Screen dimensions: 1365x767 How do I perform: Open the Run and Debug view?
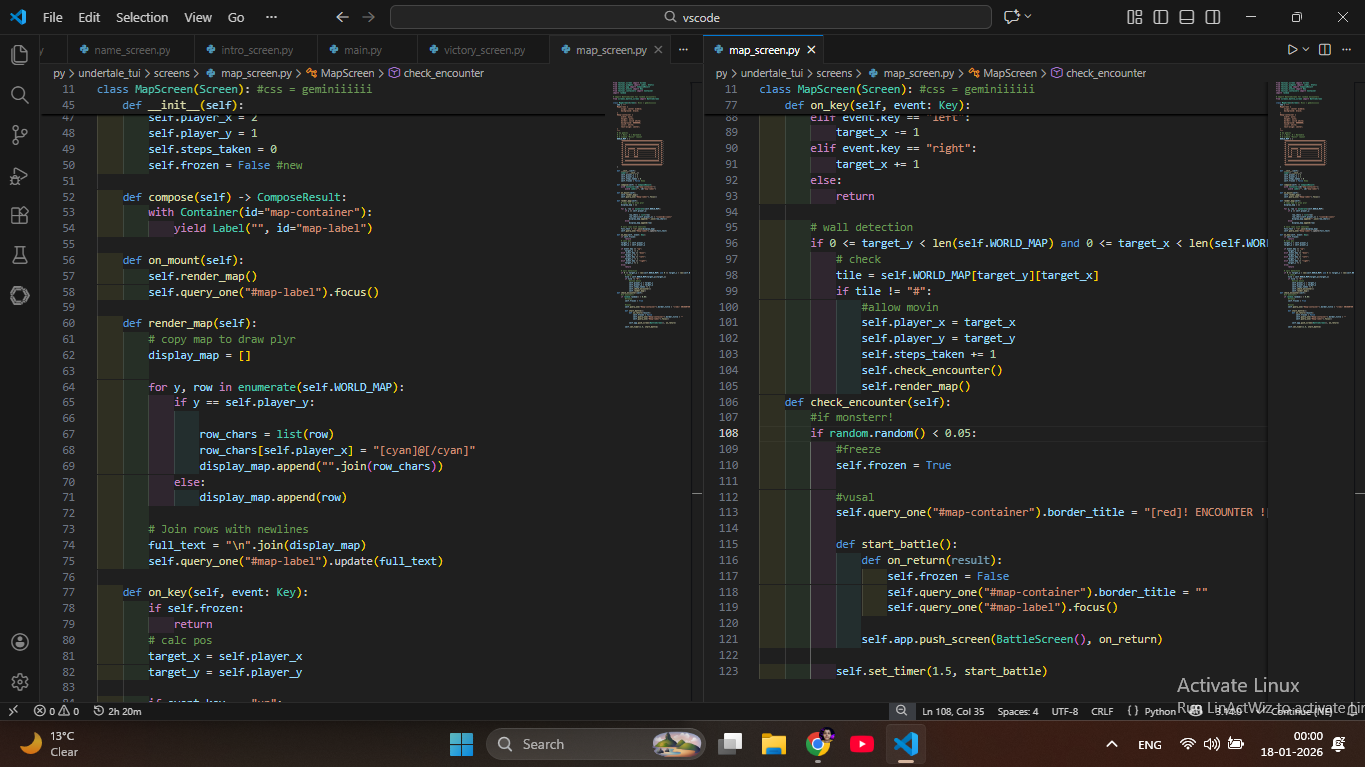tap(19, 176)
